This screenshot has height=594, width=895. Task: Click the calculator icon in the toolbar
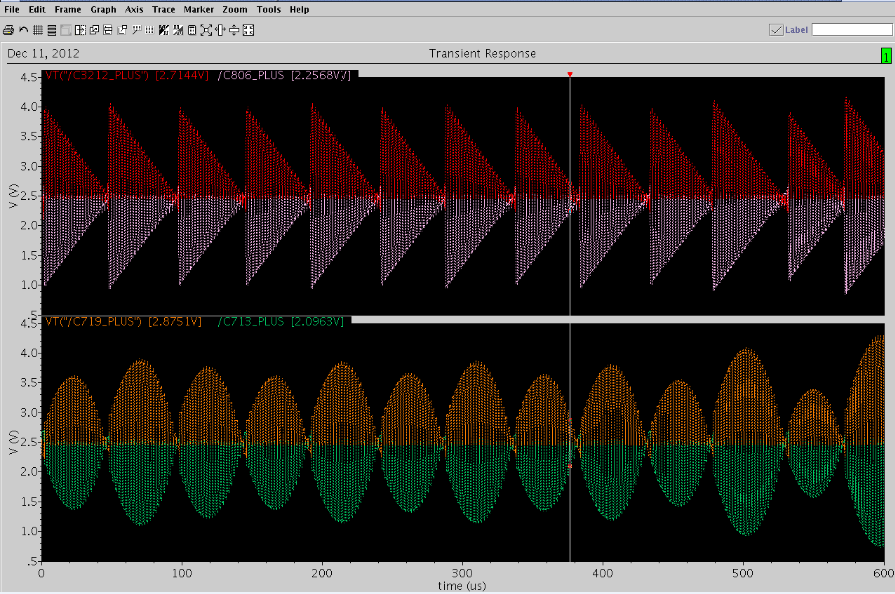click(191, 30)
